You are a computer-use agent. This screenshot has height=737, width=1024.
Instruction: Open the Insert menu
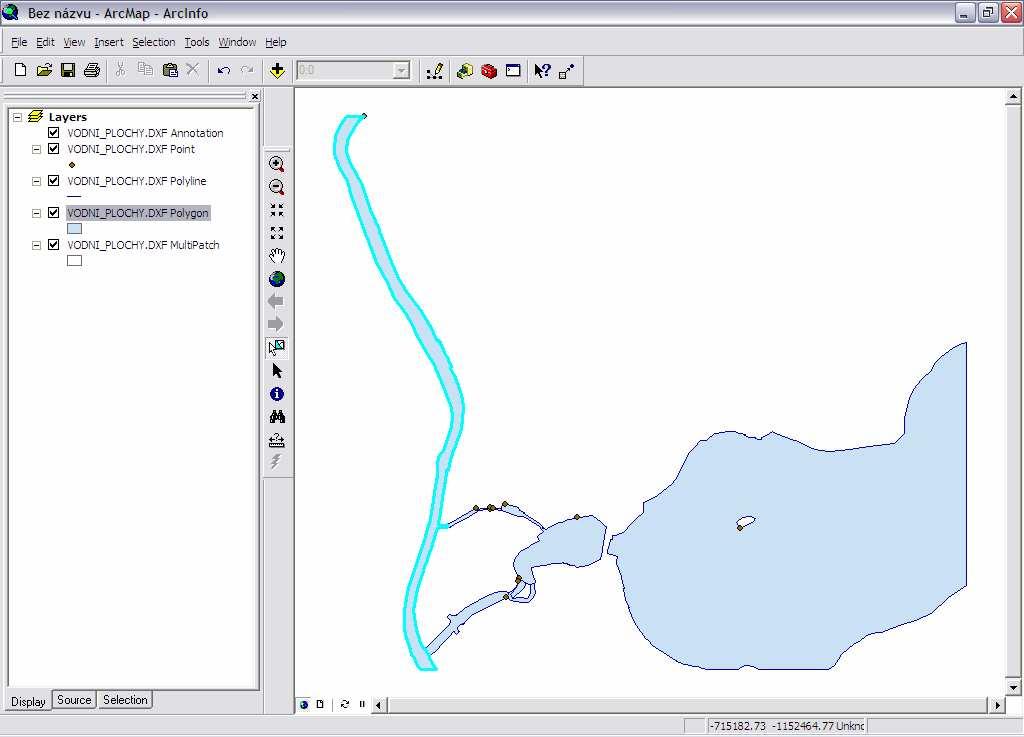108,42
